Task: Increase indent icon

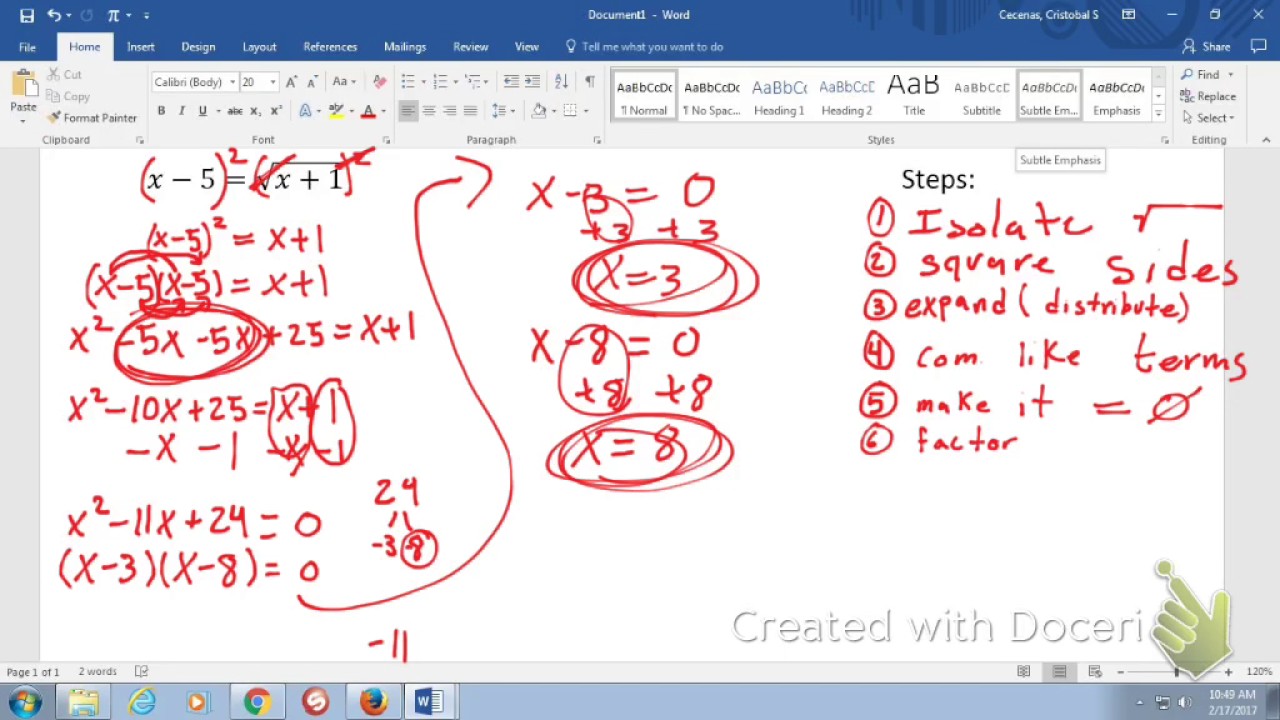Action: [x=532, y=82]
